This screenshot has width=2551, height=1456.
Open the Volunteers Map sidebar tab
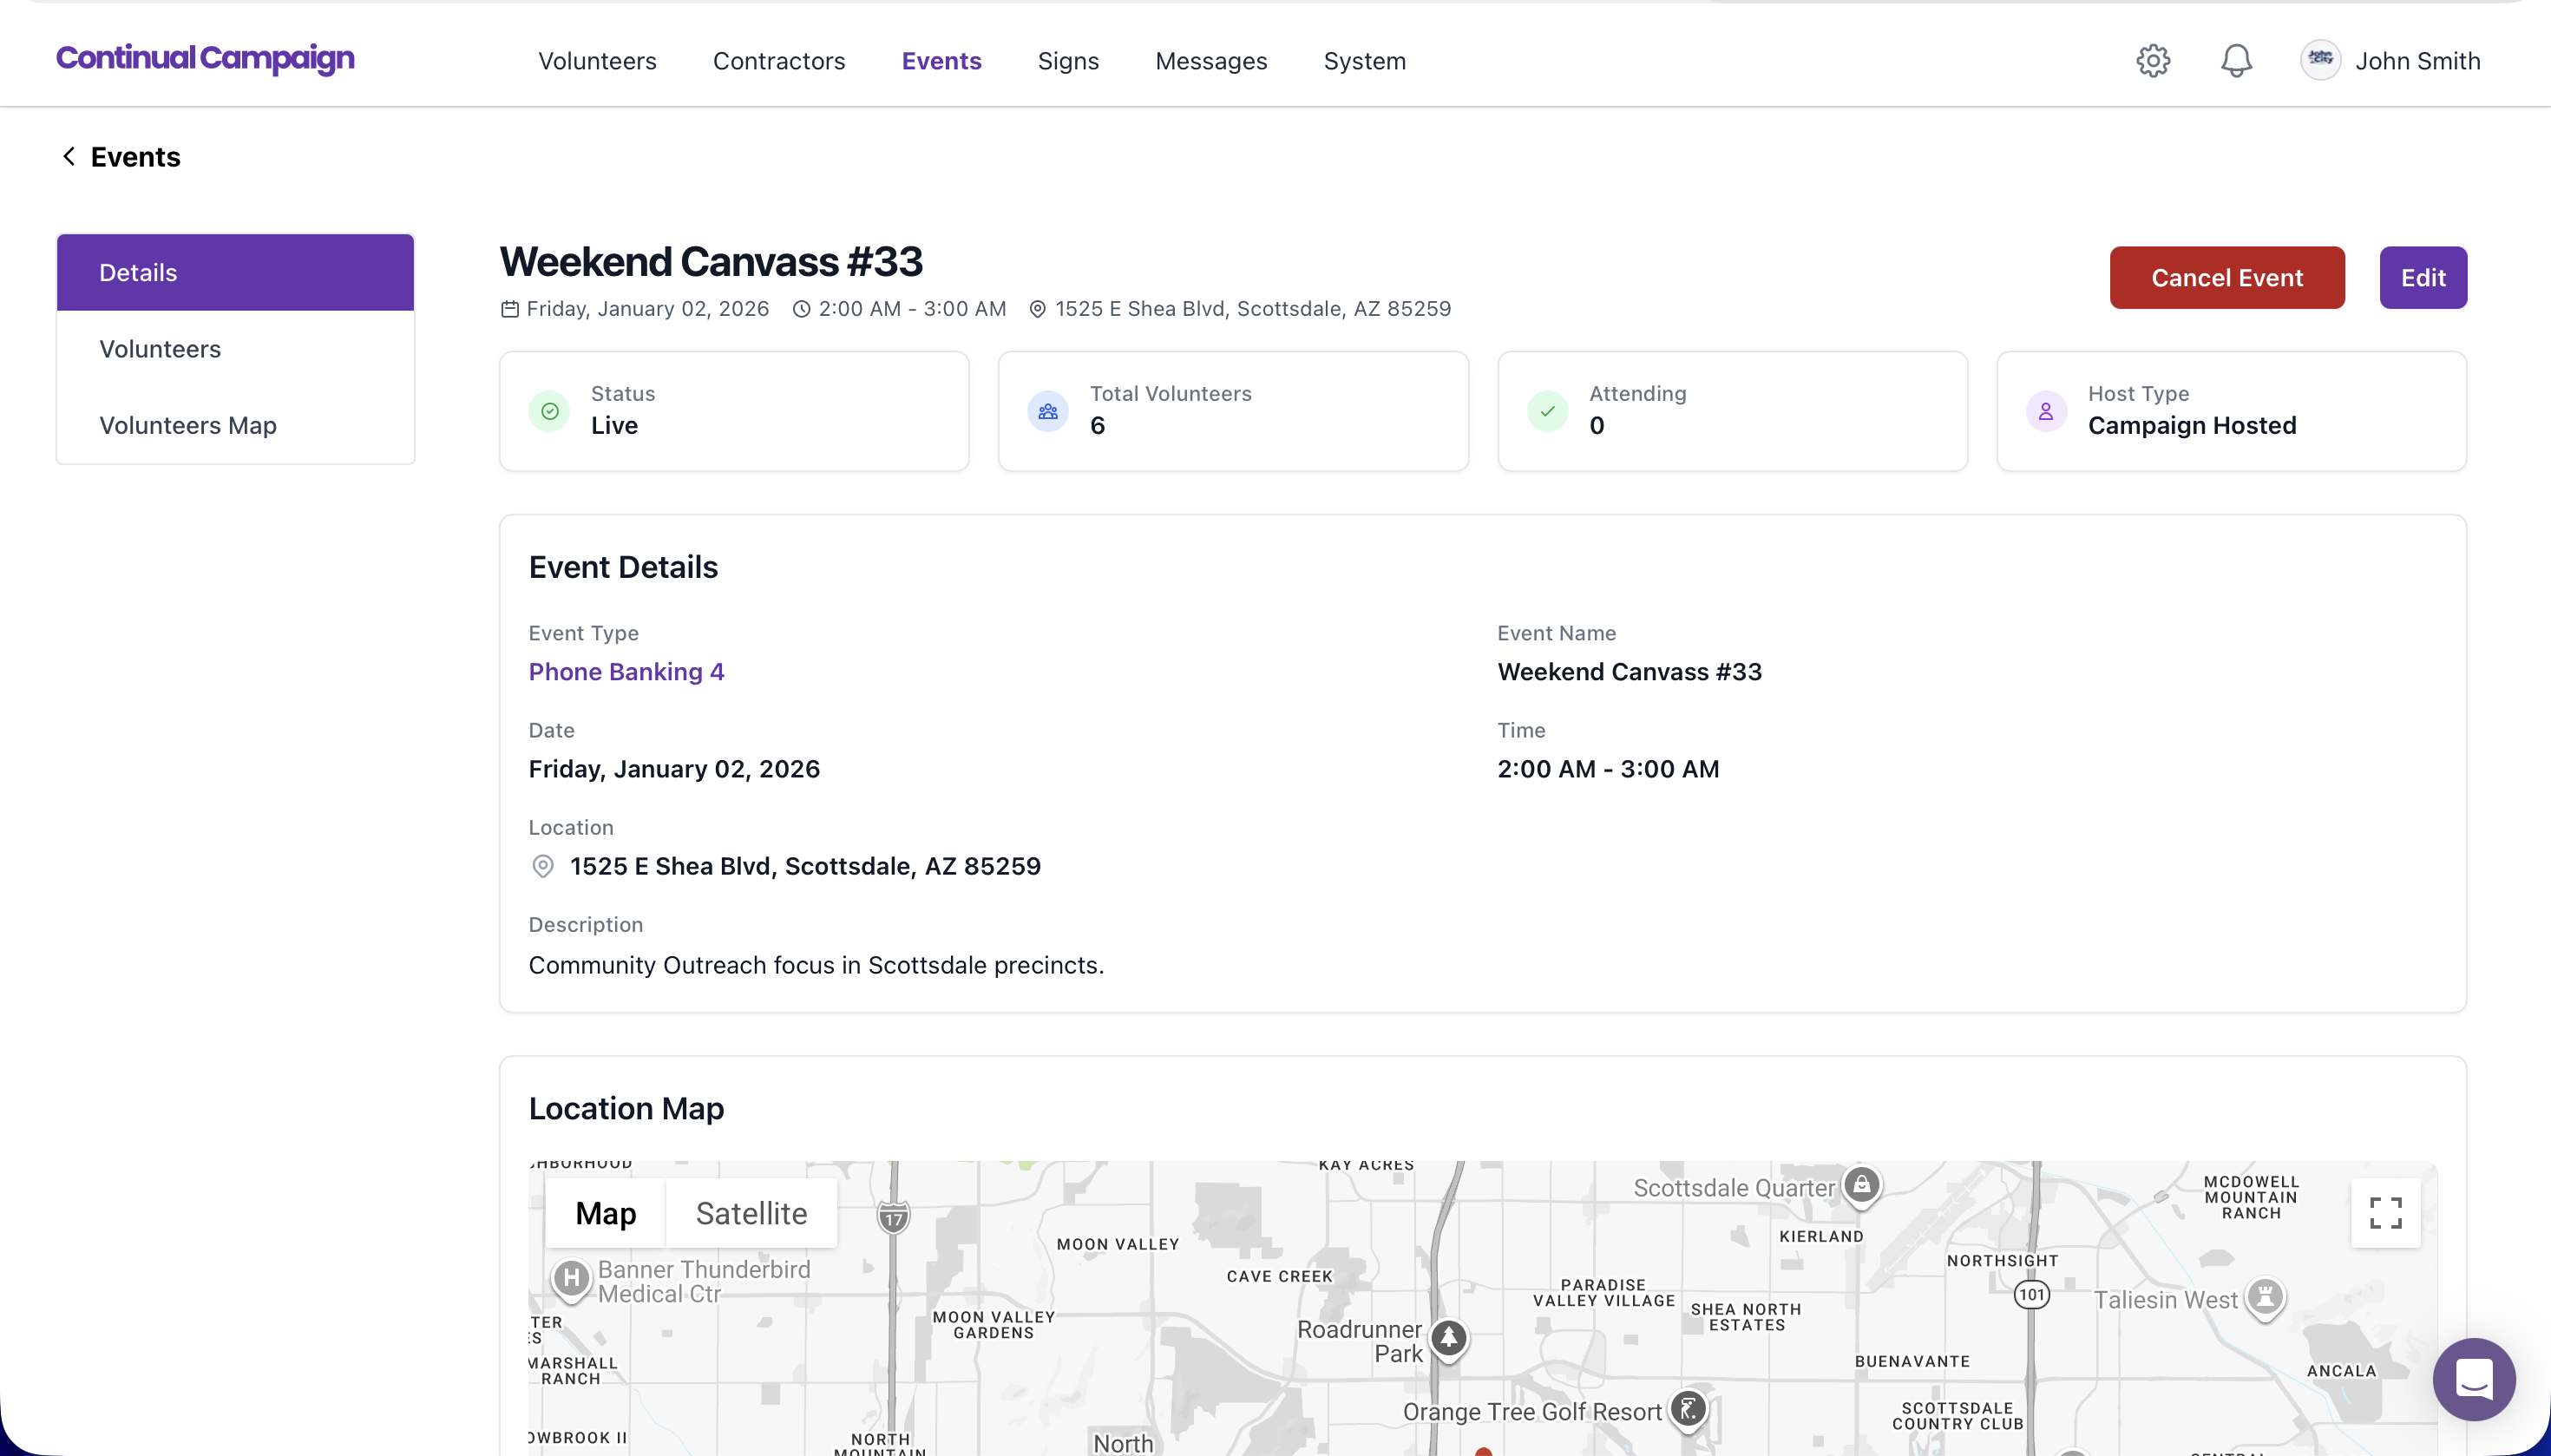[188, 425]
